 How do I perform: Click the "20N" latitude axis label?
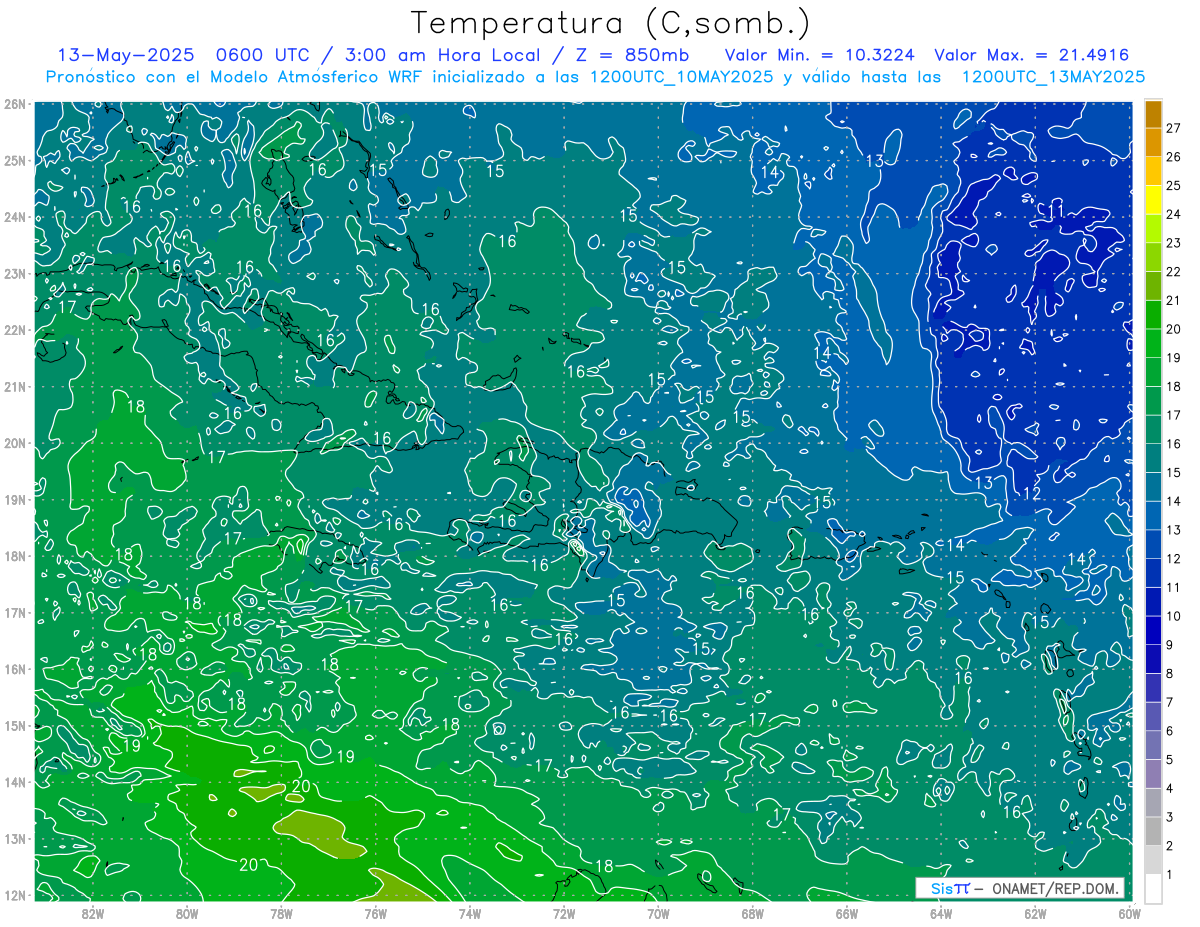click(x=15, y=443)
